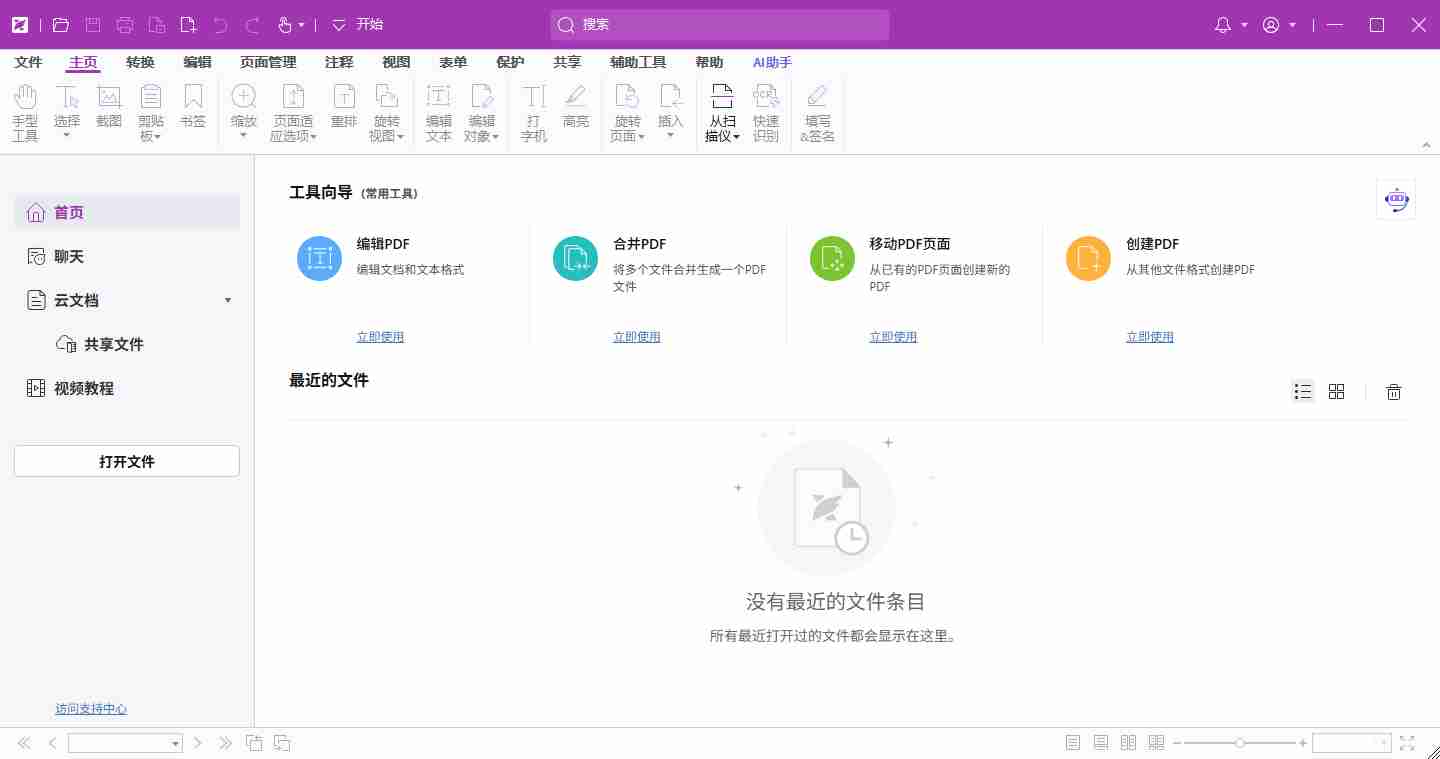Click 立即使用 link under 合并PDF
Screen dimensions: 1440x759
click(637, 337)
